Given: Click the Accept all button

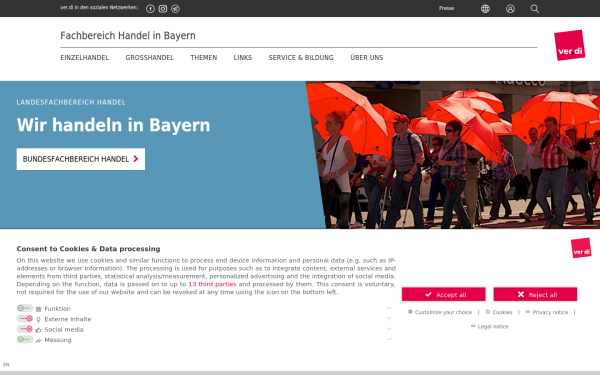Looking at the screenshot, I should pyautogui.click(x=443, y=294).
